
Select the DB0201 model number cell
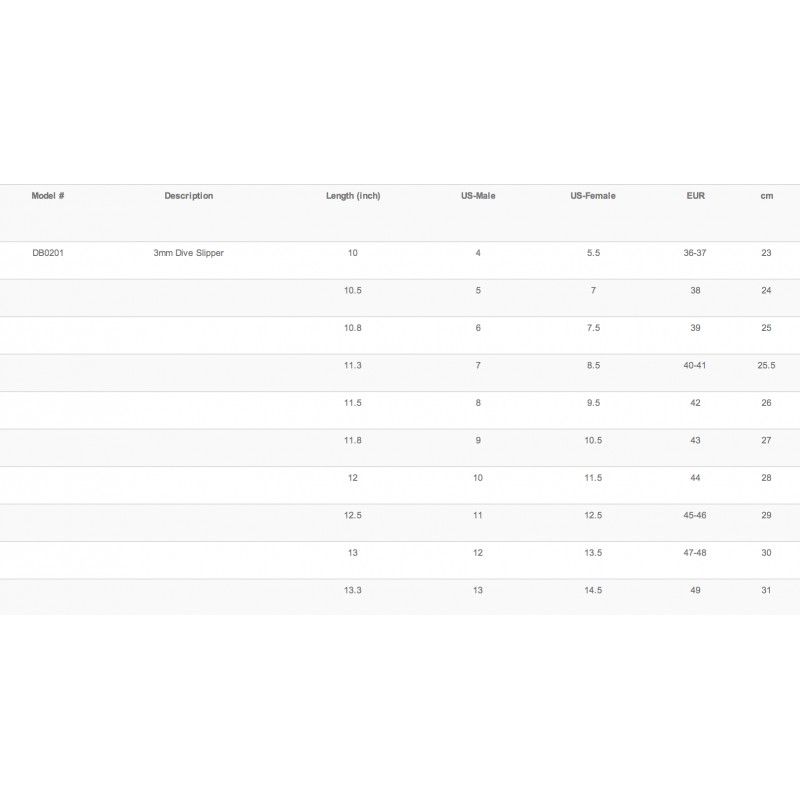tap(48, 253)
